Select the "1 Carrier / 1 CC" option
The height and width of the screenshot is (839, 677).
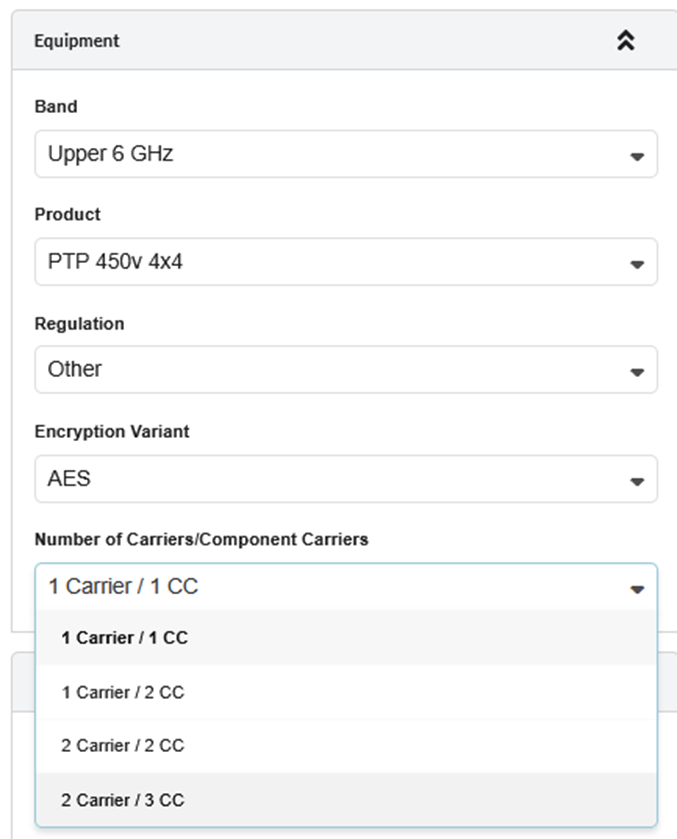coord(125,638)
